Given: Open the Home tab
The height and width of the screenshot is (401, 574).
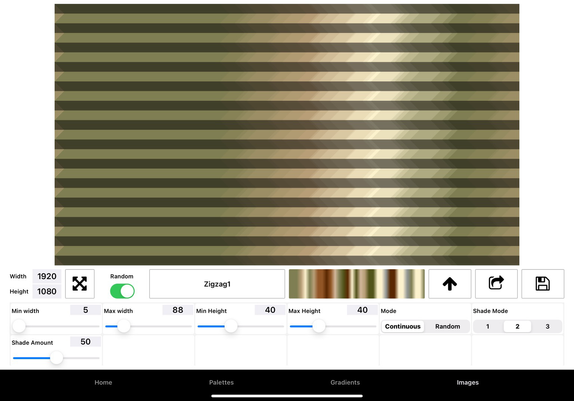Looking at the screenshot, I should [103, 382].
